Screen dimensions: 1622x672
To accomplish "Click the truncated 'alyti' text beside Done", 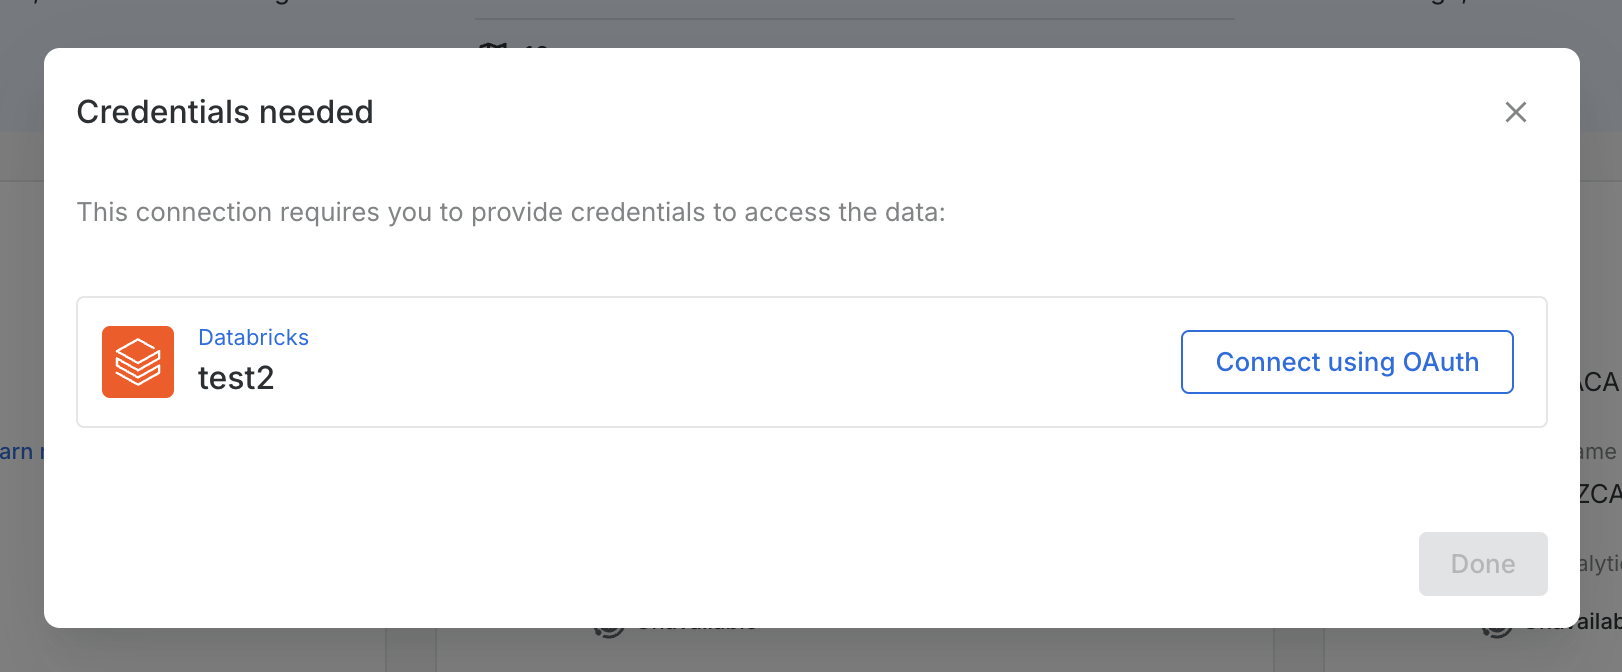I will point(1600,564).
